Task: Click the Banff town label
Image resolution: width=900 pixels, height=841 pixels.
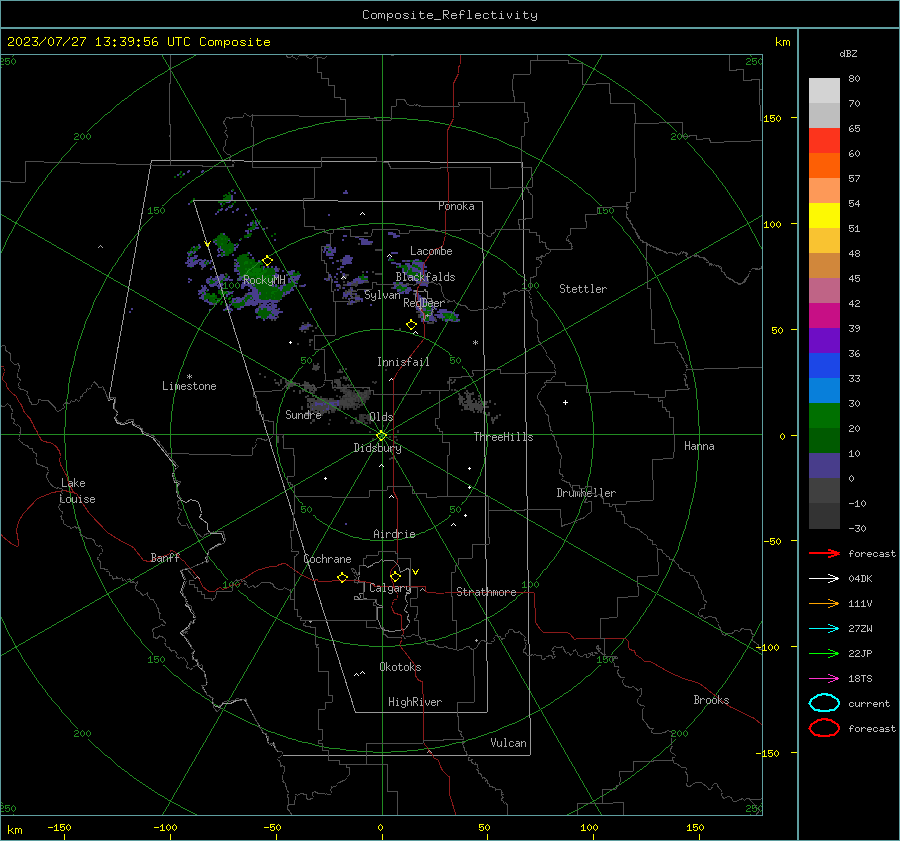Action: 165,557
